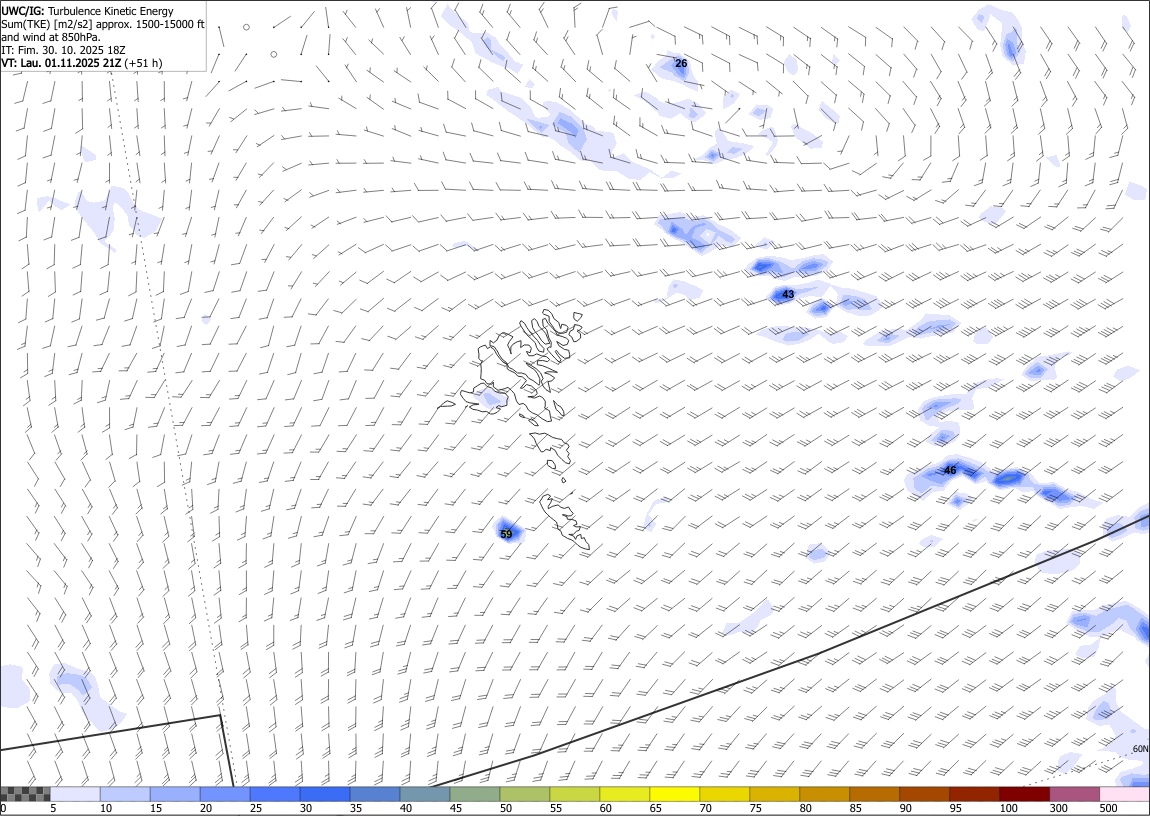
Task: Click the TKE maximum value labeled 43
Action: click(788, 295)
